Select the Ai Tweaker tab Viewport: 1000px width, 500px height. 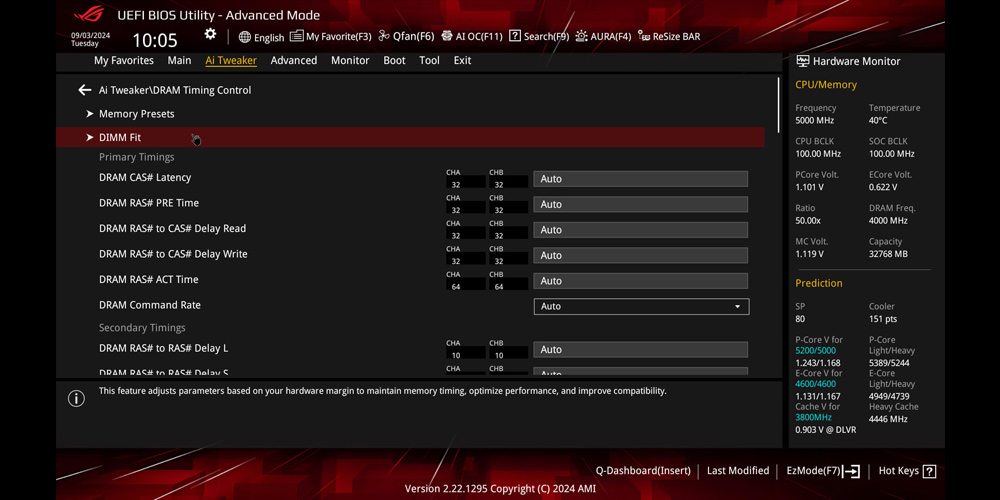click(231, 61)
